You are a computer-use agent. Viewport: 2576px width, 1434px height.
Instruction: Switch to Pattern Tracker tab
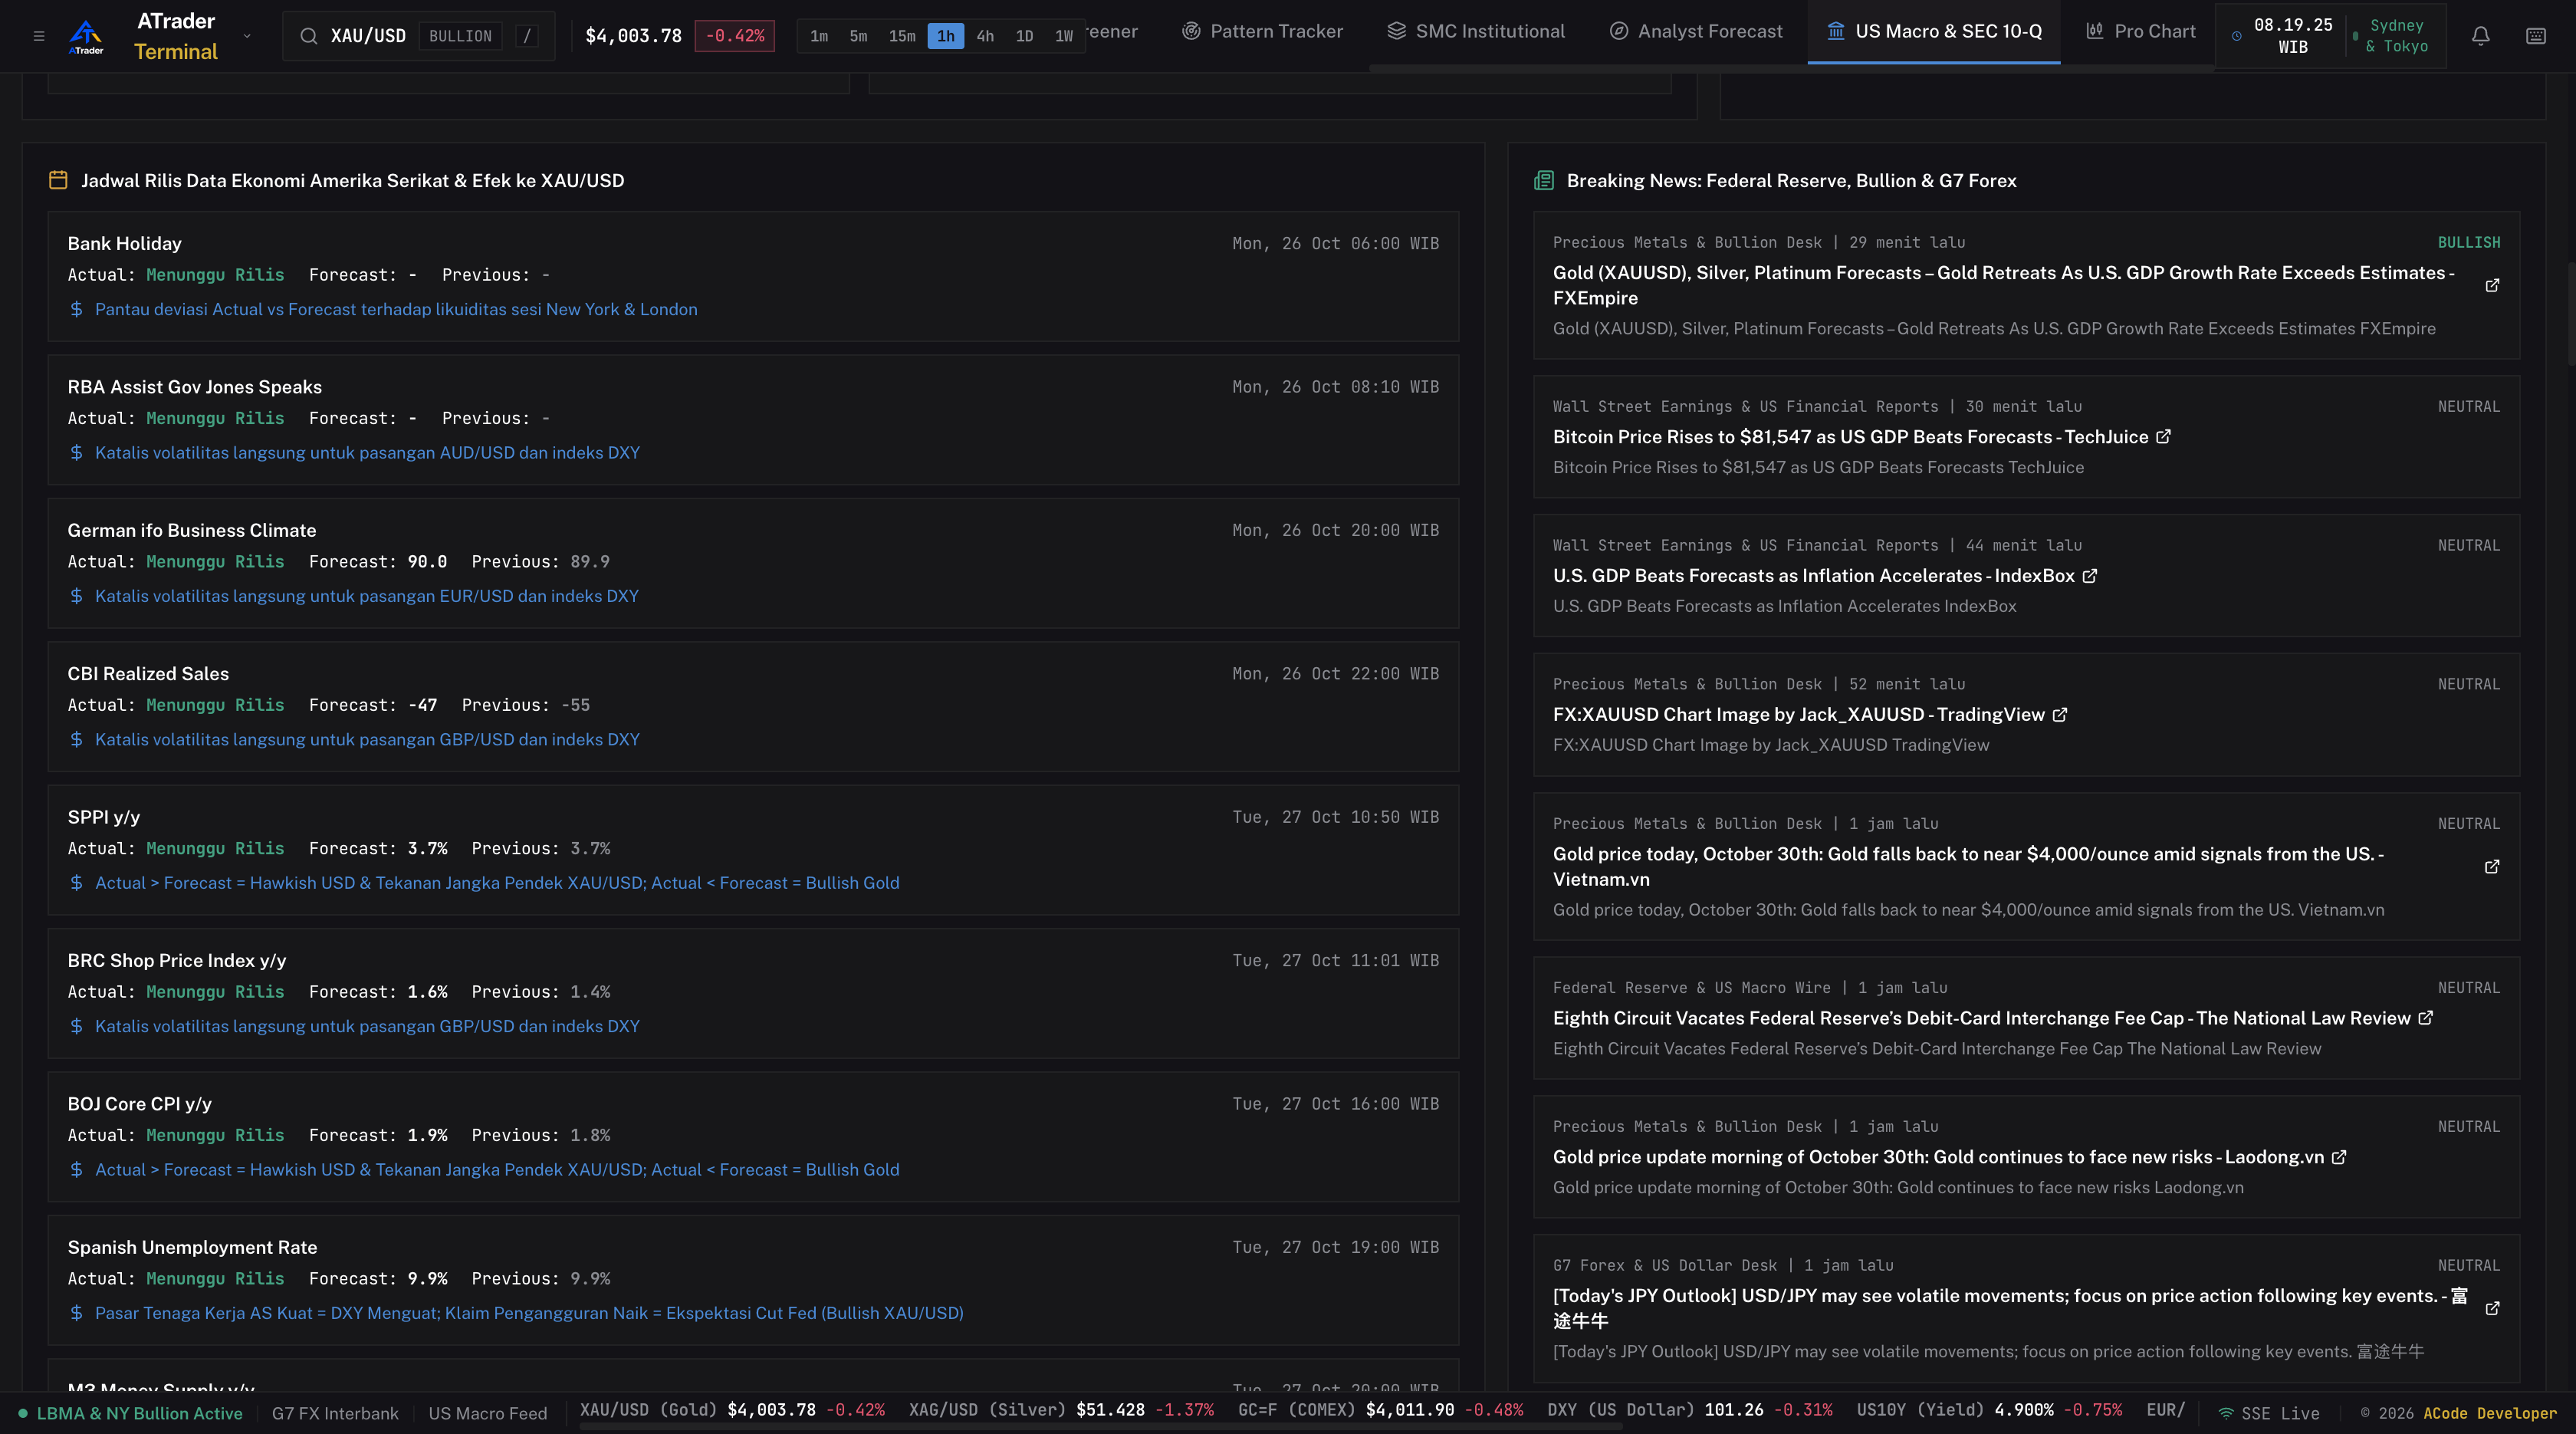1262,32
